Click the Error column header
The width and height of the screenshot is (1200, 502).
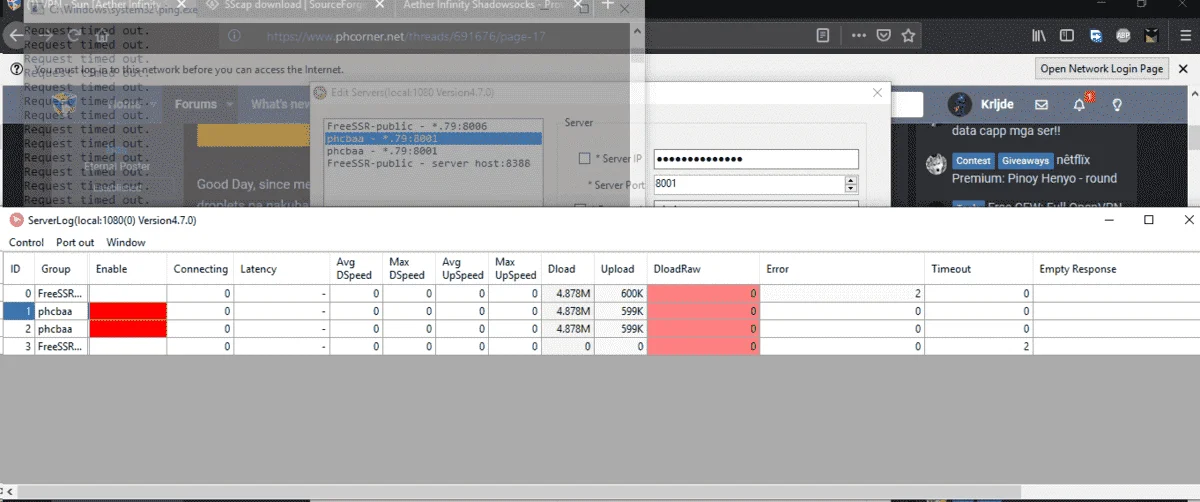coord(842,269)
